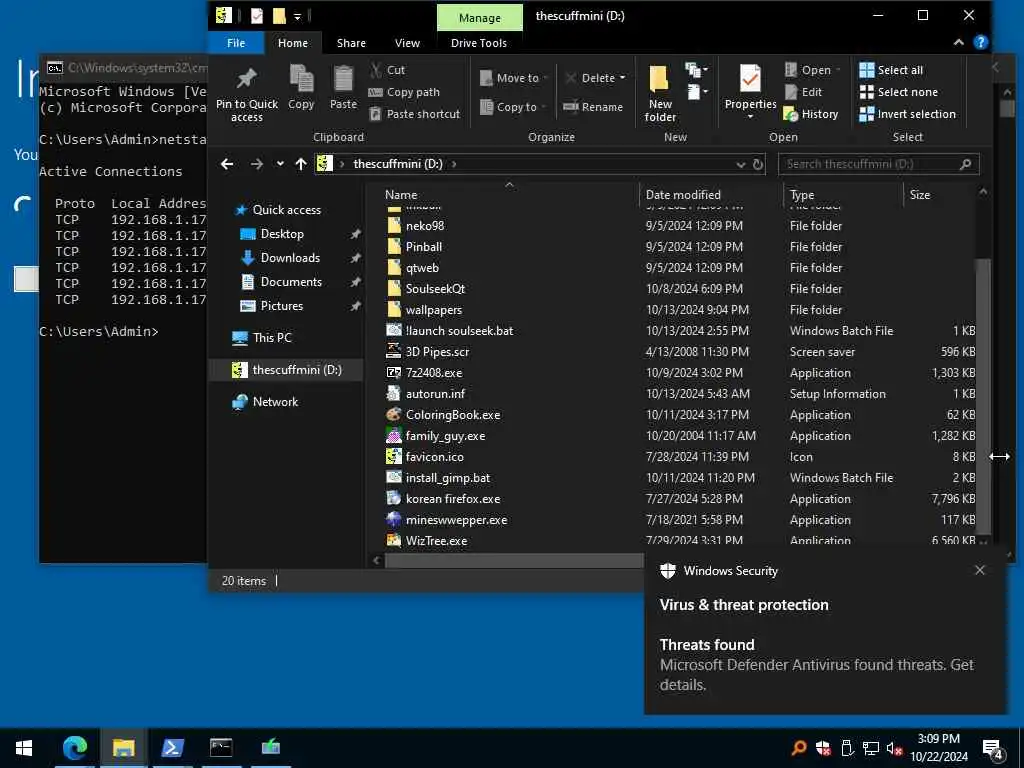Viewport: 1024px width, 768px height.
Task: Sort by the Type column header
Action: click(843, 195)
